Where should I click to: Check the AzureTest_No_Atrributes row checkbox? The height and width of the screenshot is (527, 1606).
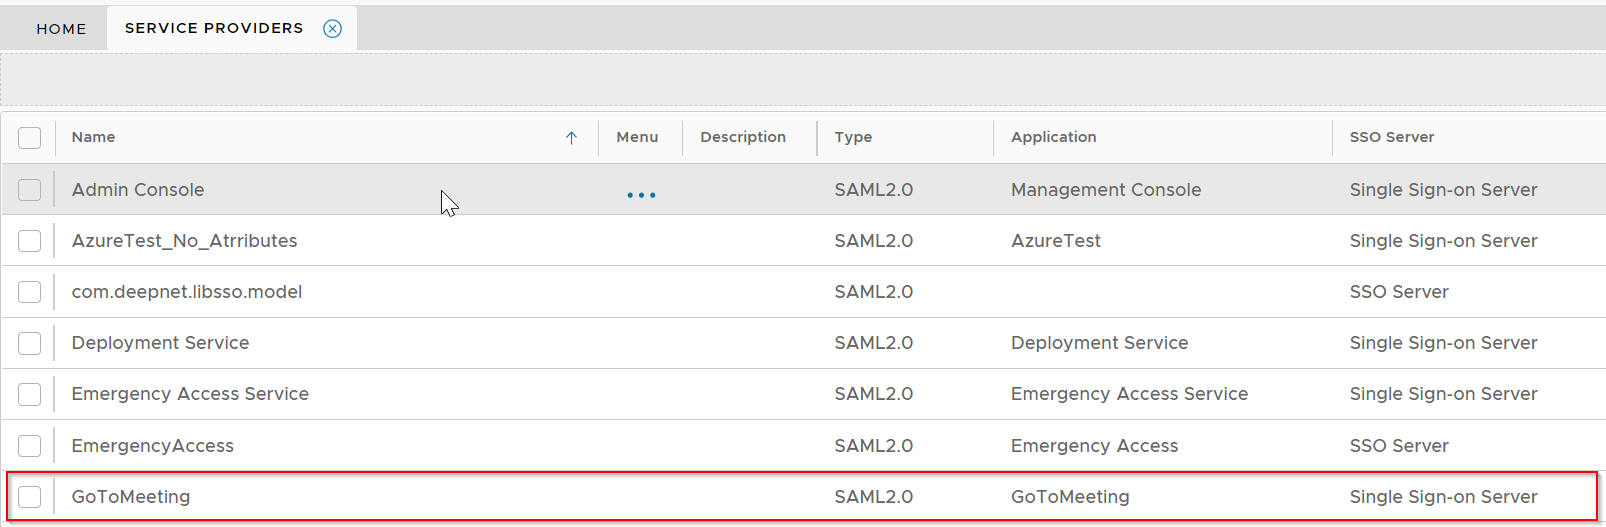tap(30, 241)
